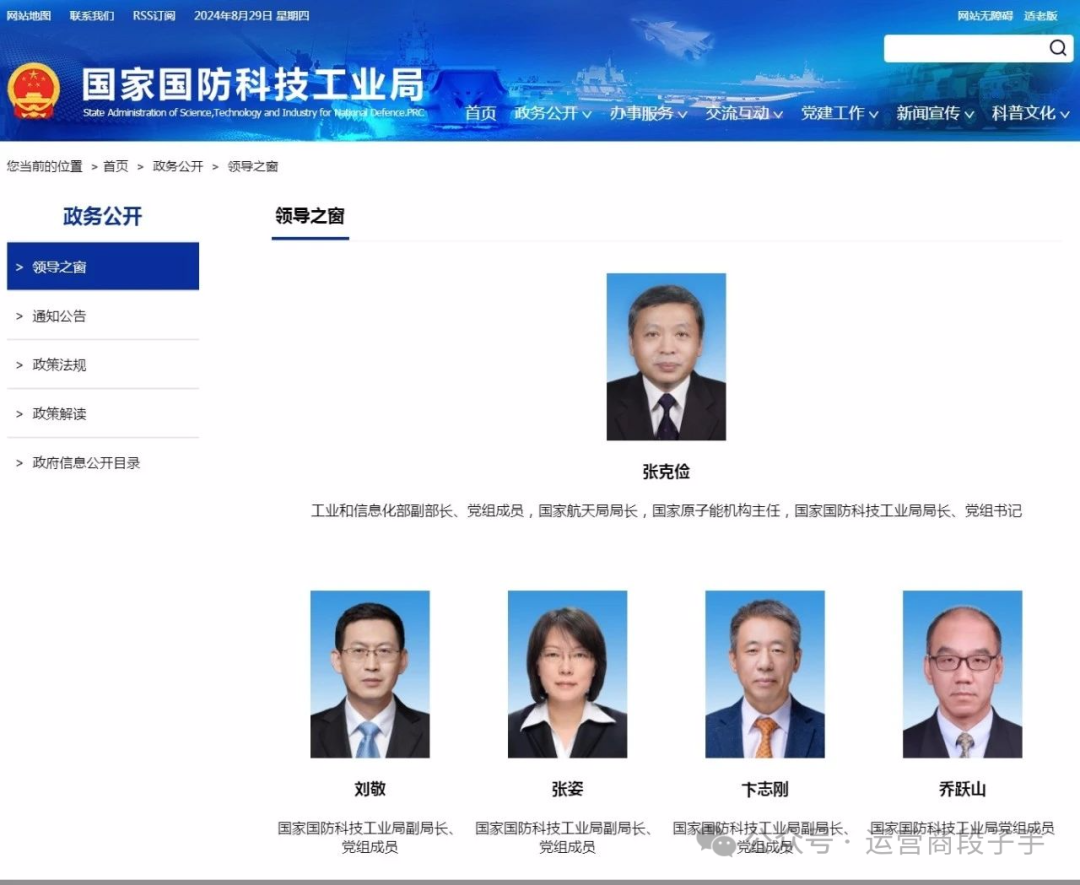
Task: Open 政府信息公开目录 in the sidebar
Action: [x=86, y=463]
